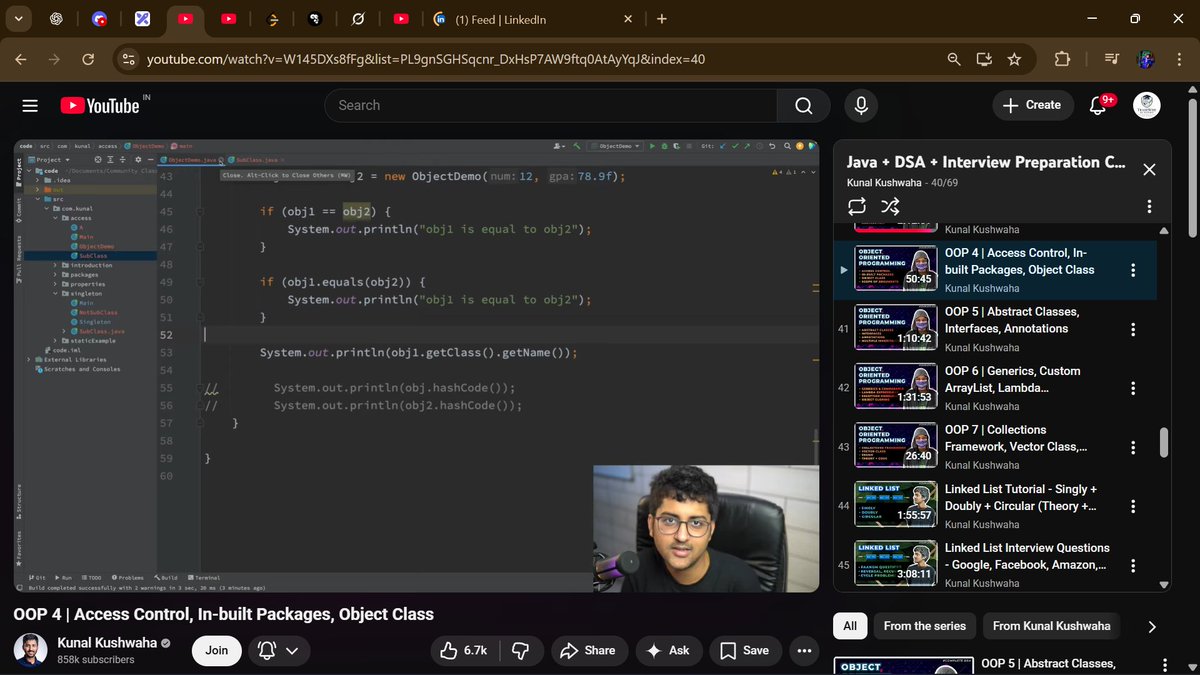
Task: Open the Kunal Kushwaha channel avatar
Action: (30, 650)
